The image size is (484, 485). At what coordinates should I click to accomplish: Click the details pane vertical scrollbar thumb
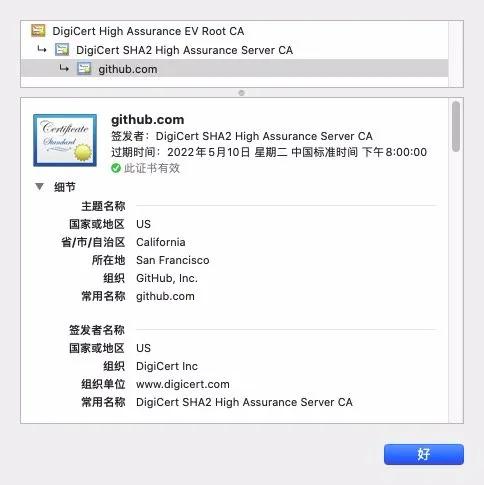(x=456, y=127)
